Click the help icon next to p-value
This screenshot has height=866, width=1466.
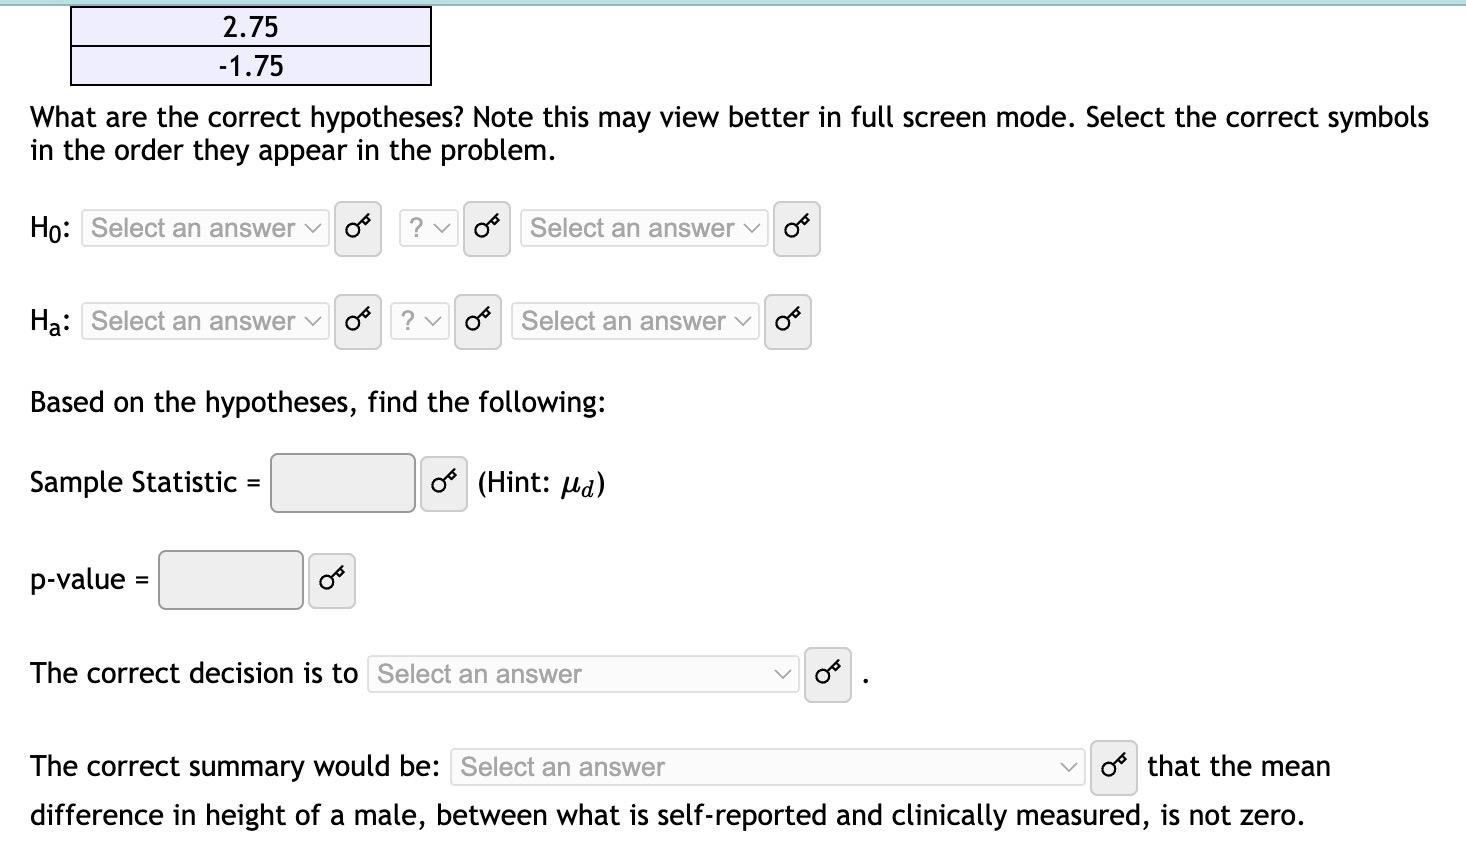(331, 580)
